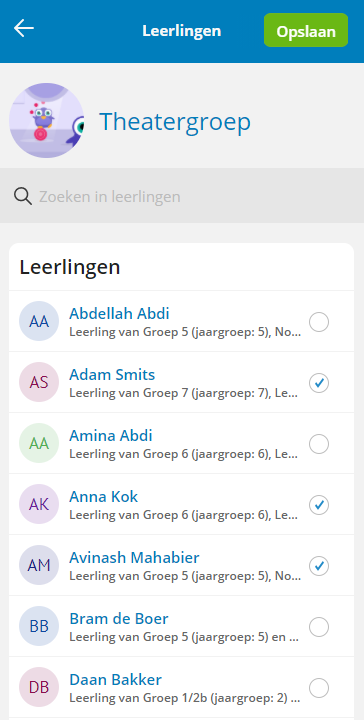Select Abdellah Abdi's checkbox
Viewport: 364px width, 720px height.
point(319,322)
